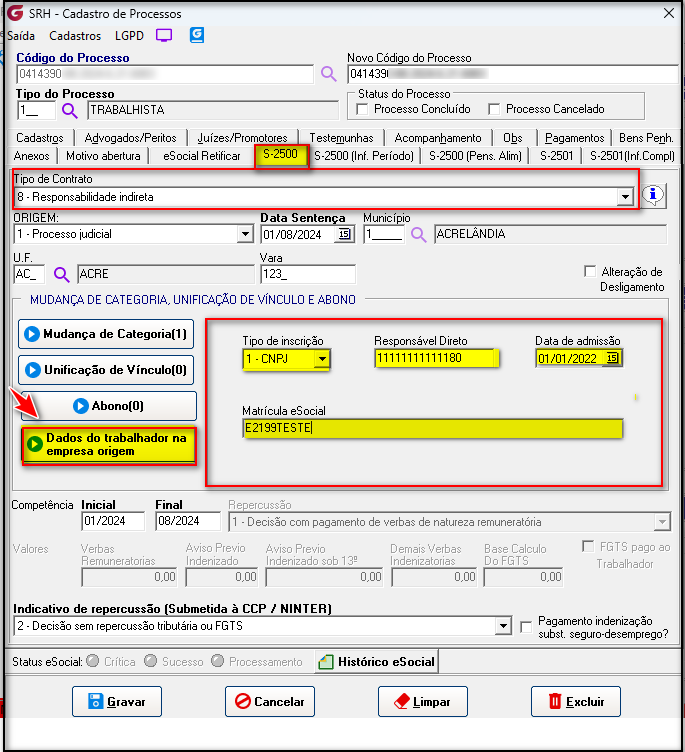
Task: Switch to the S-2500 (Pens. Alim) tab
Action: coord(475,156)
